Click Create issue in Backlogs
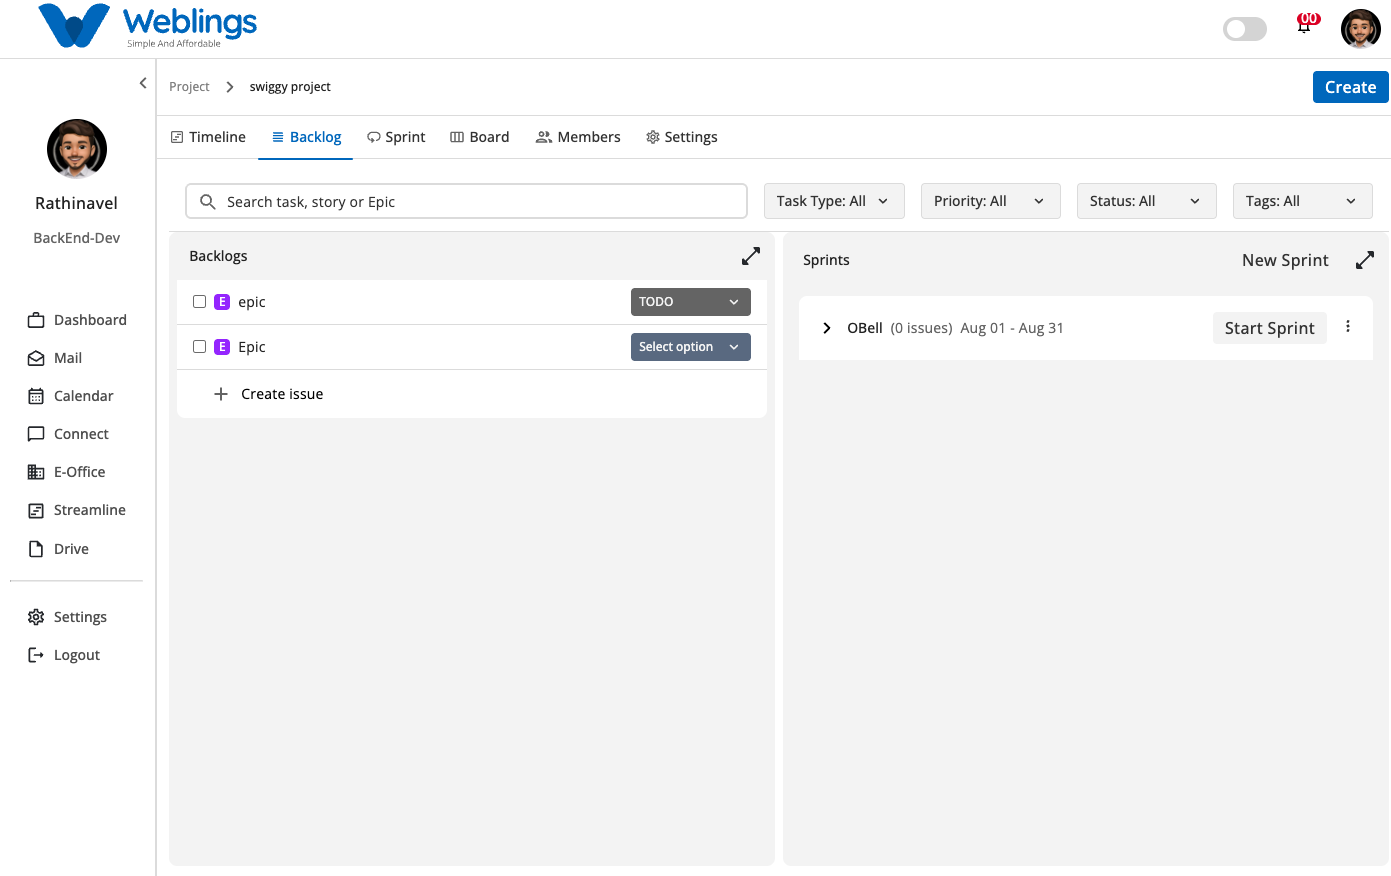 [282, 394]
